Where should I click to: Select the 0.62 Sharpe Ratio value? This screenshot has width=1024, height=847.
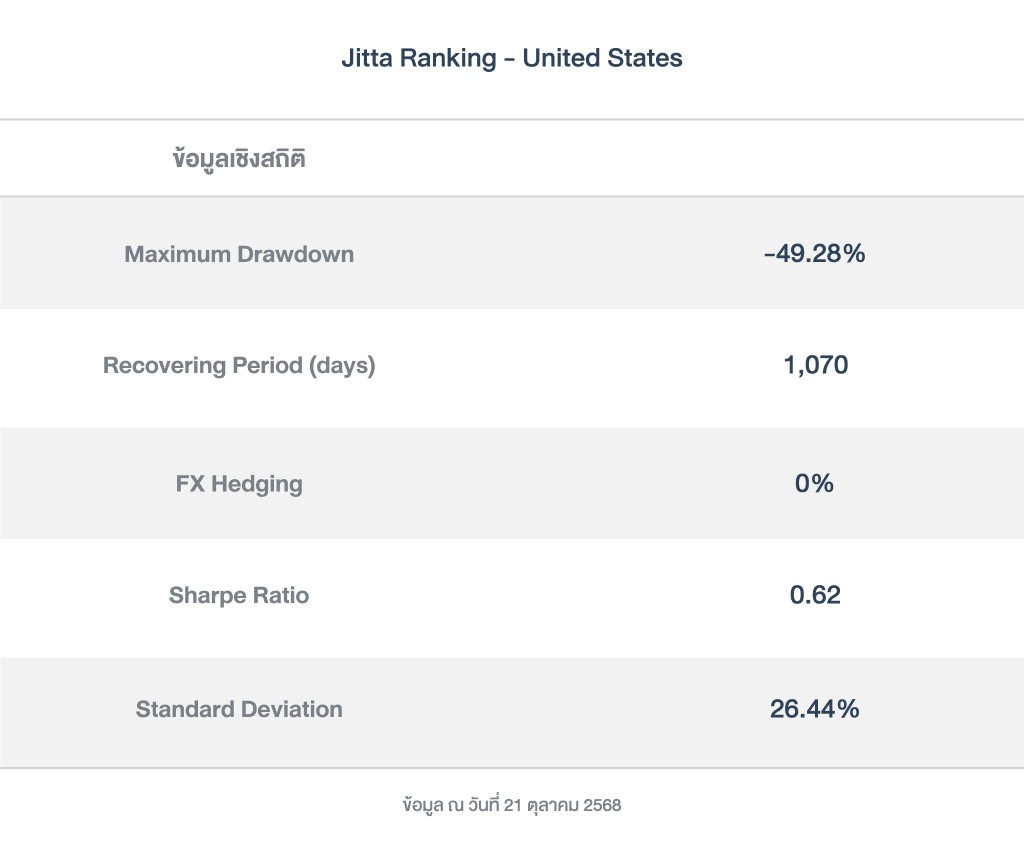(815, 596)
